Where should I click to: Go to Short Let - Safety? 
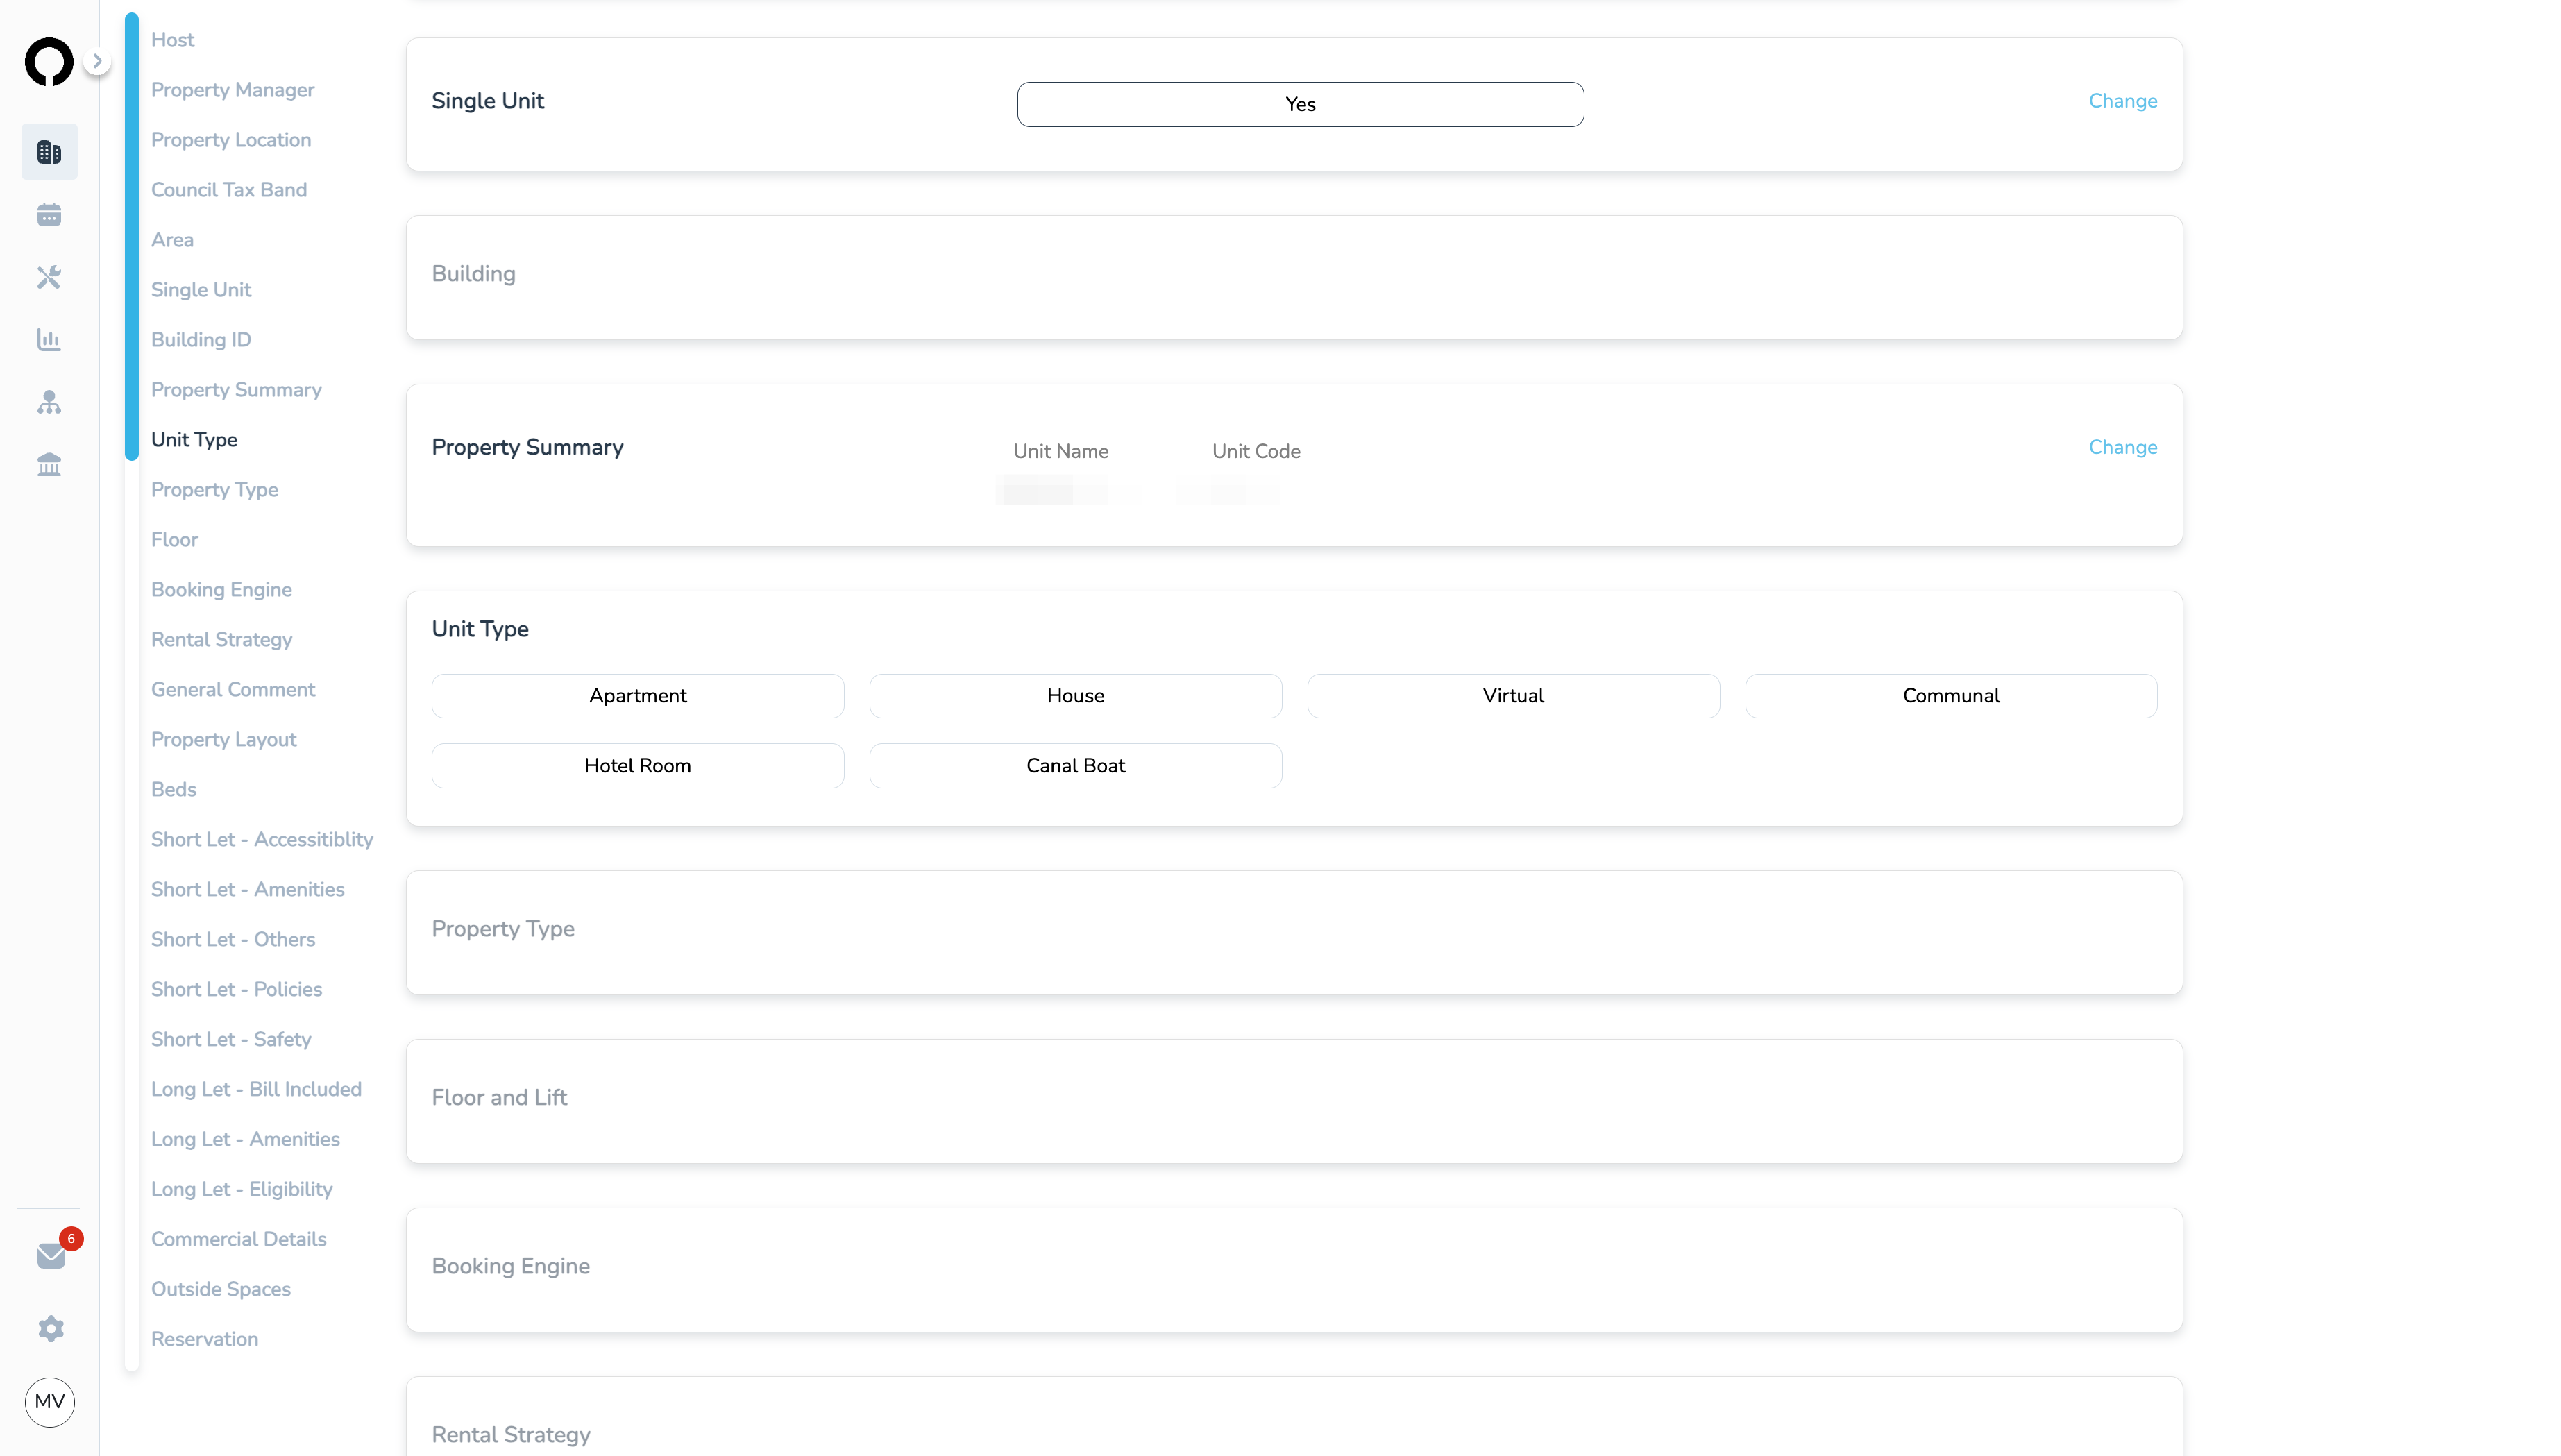click(231, 1040)
